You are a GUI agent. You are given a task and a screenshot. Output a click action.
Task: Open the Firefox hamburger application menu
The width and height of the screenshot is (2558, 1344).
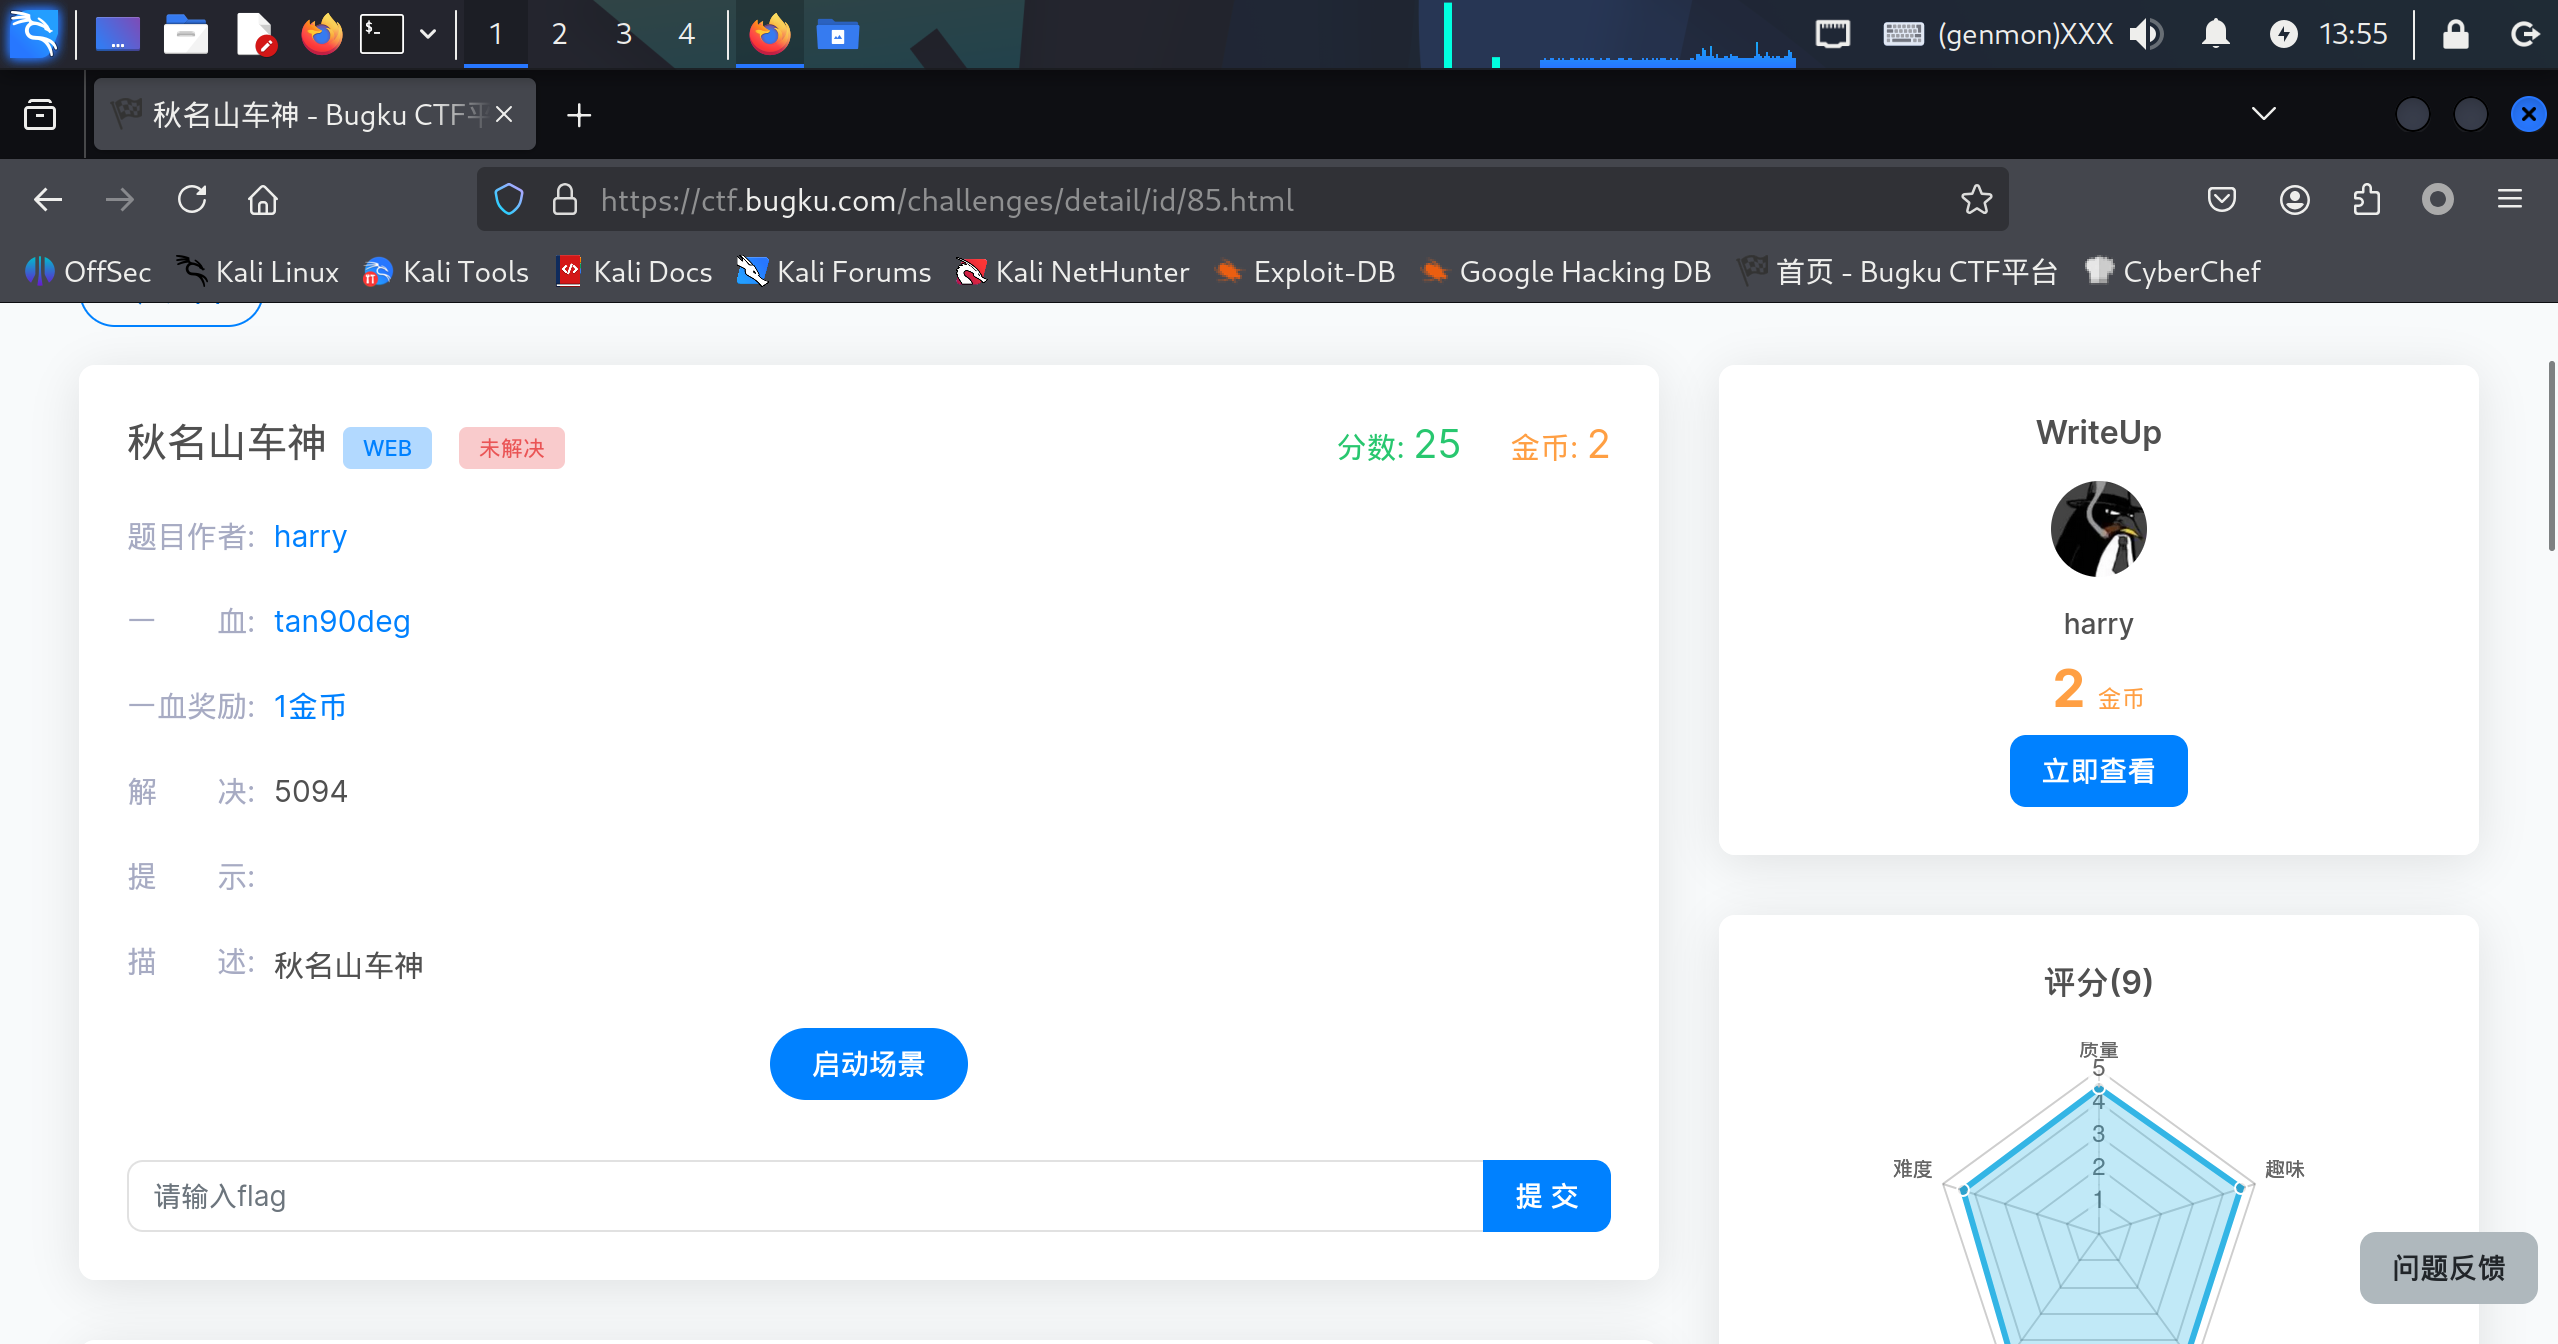tap(2509, 200)
